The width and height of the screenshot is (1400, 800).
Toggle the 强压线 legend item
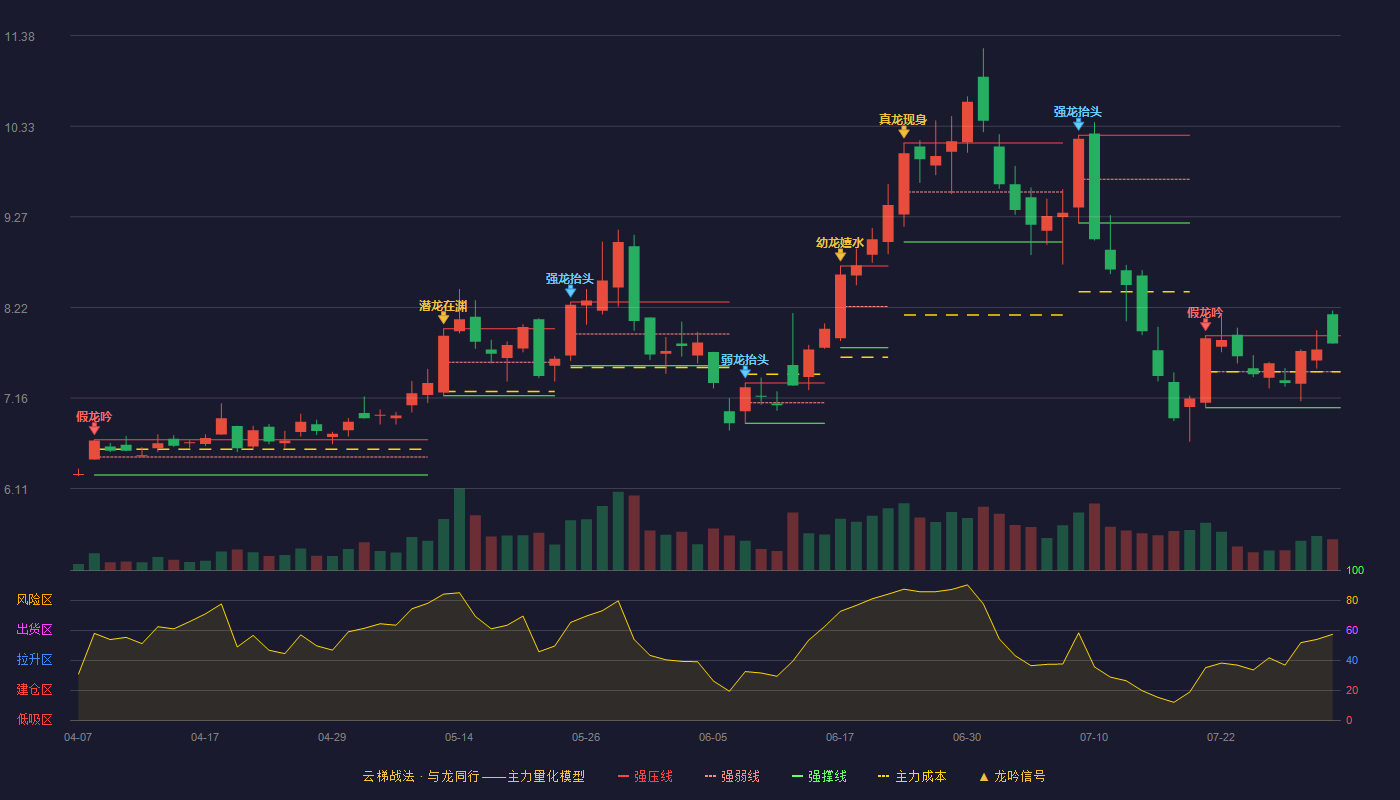645,776
